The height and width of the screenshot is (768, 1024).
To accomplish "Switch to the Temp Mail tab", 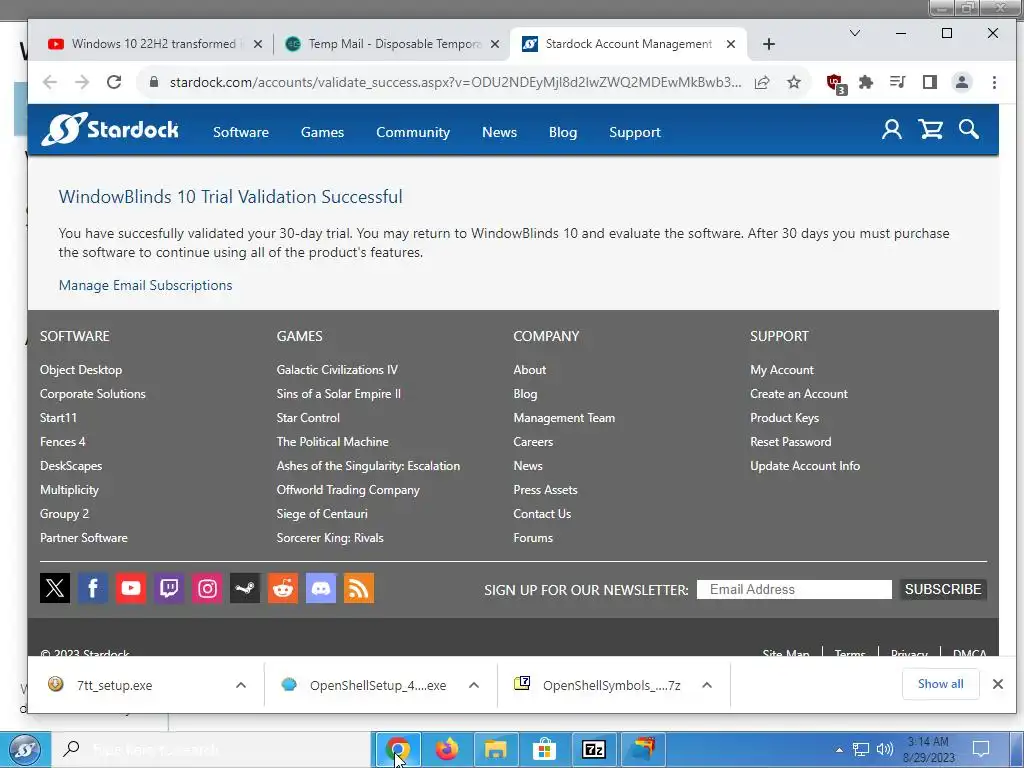I will click(394, 44).
